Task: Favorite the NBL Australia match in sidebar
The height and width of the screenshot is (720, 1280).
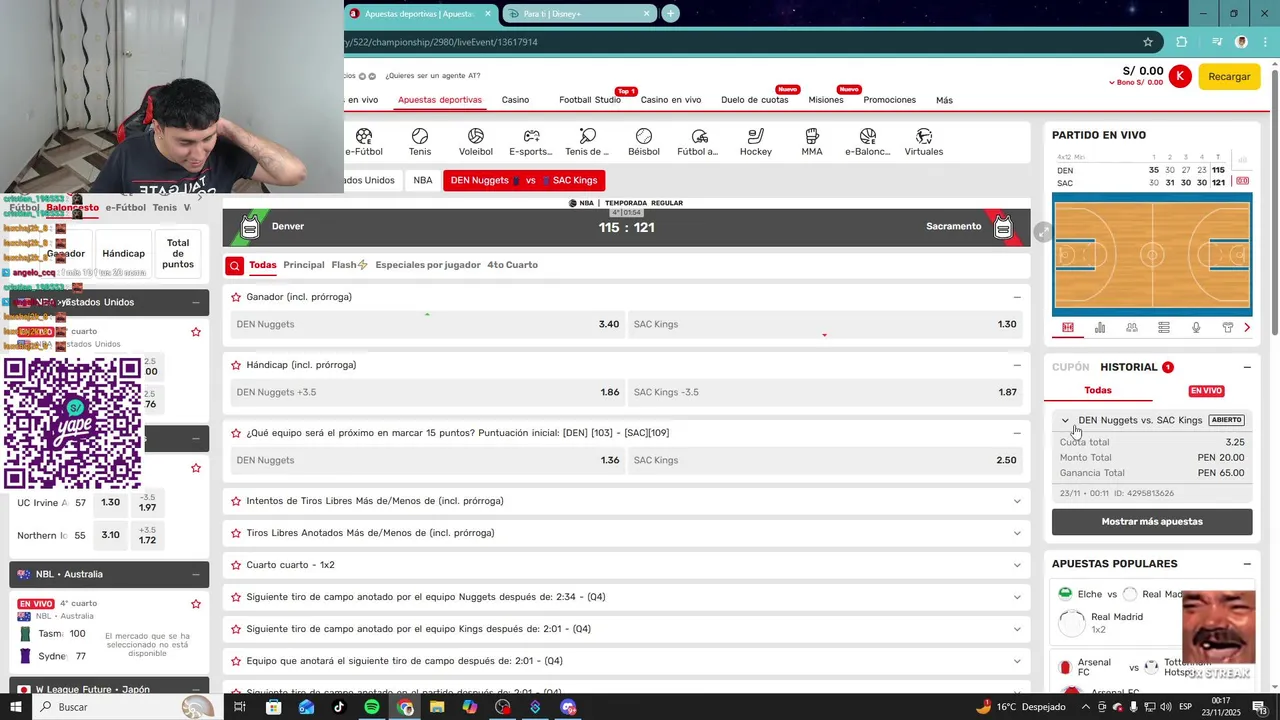Action: tap(196, 604)
